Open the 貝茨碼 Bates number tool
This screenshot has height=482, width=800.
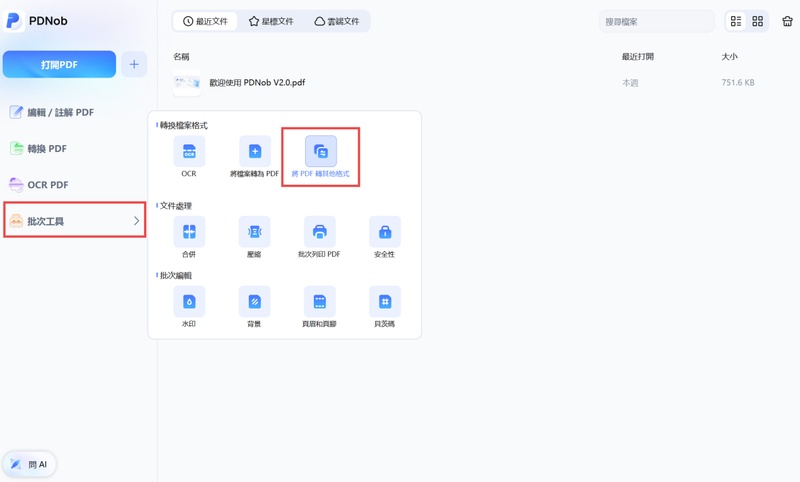(x=385, y=302)
